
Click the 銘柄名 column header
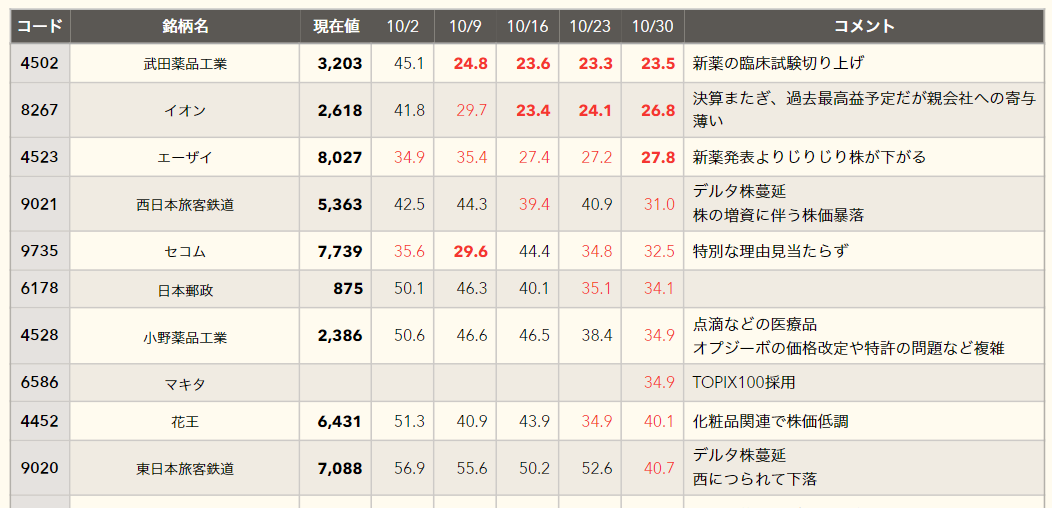(x=185, y=26)
